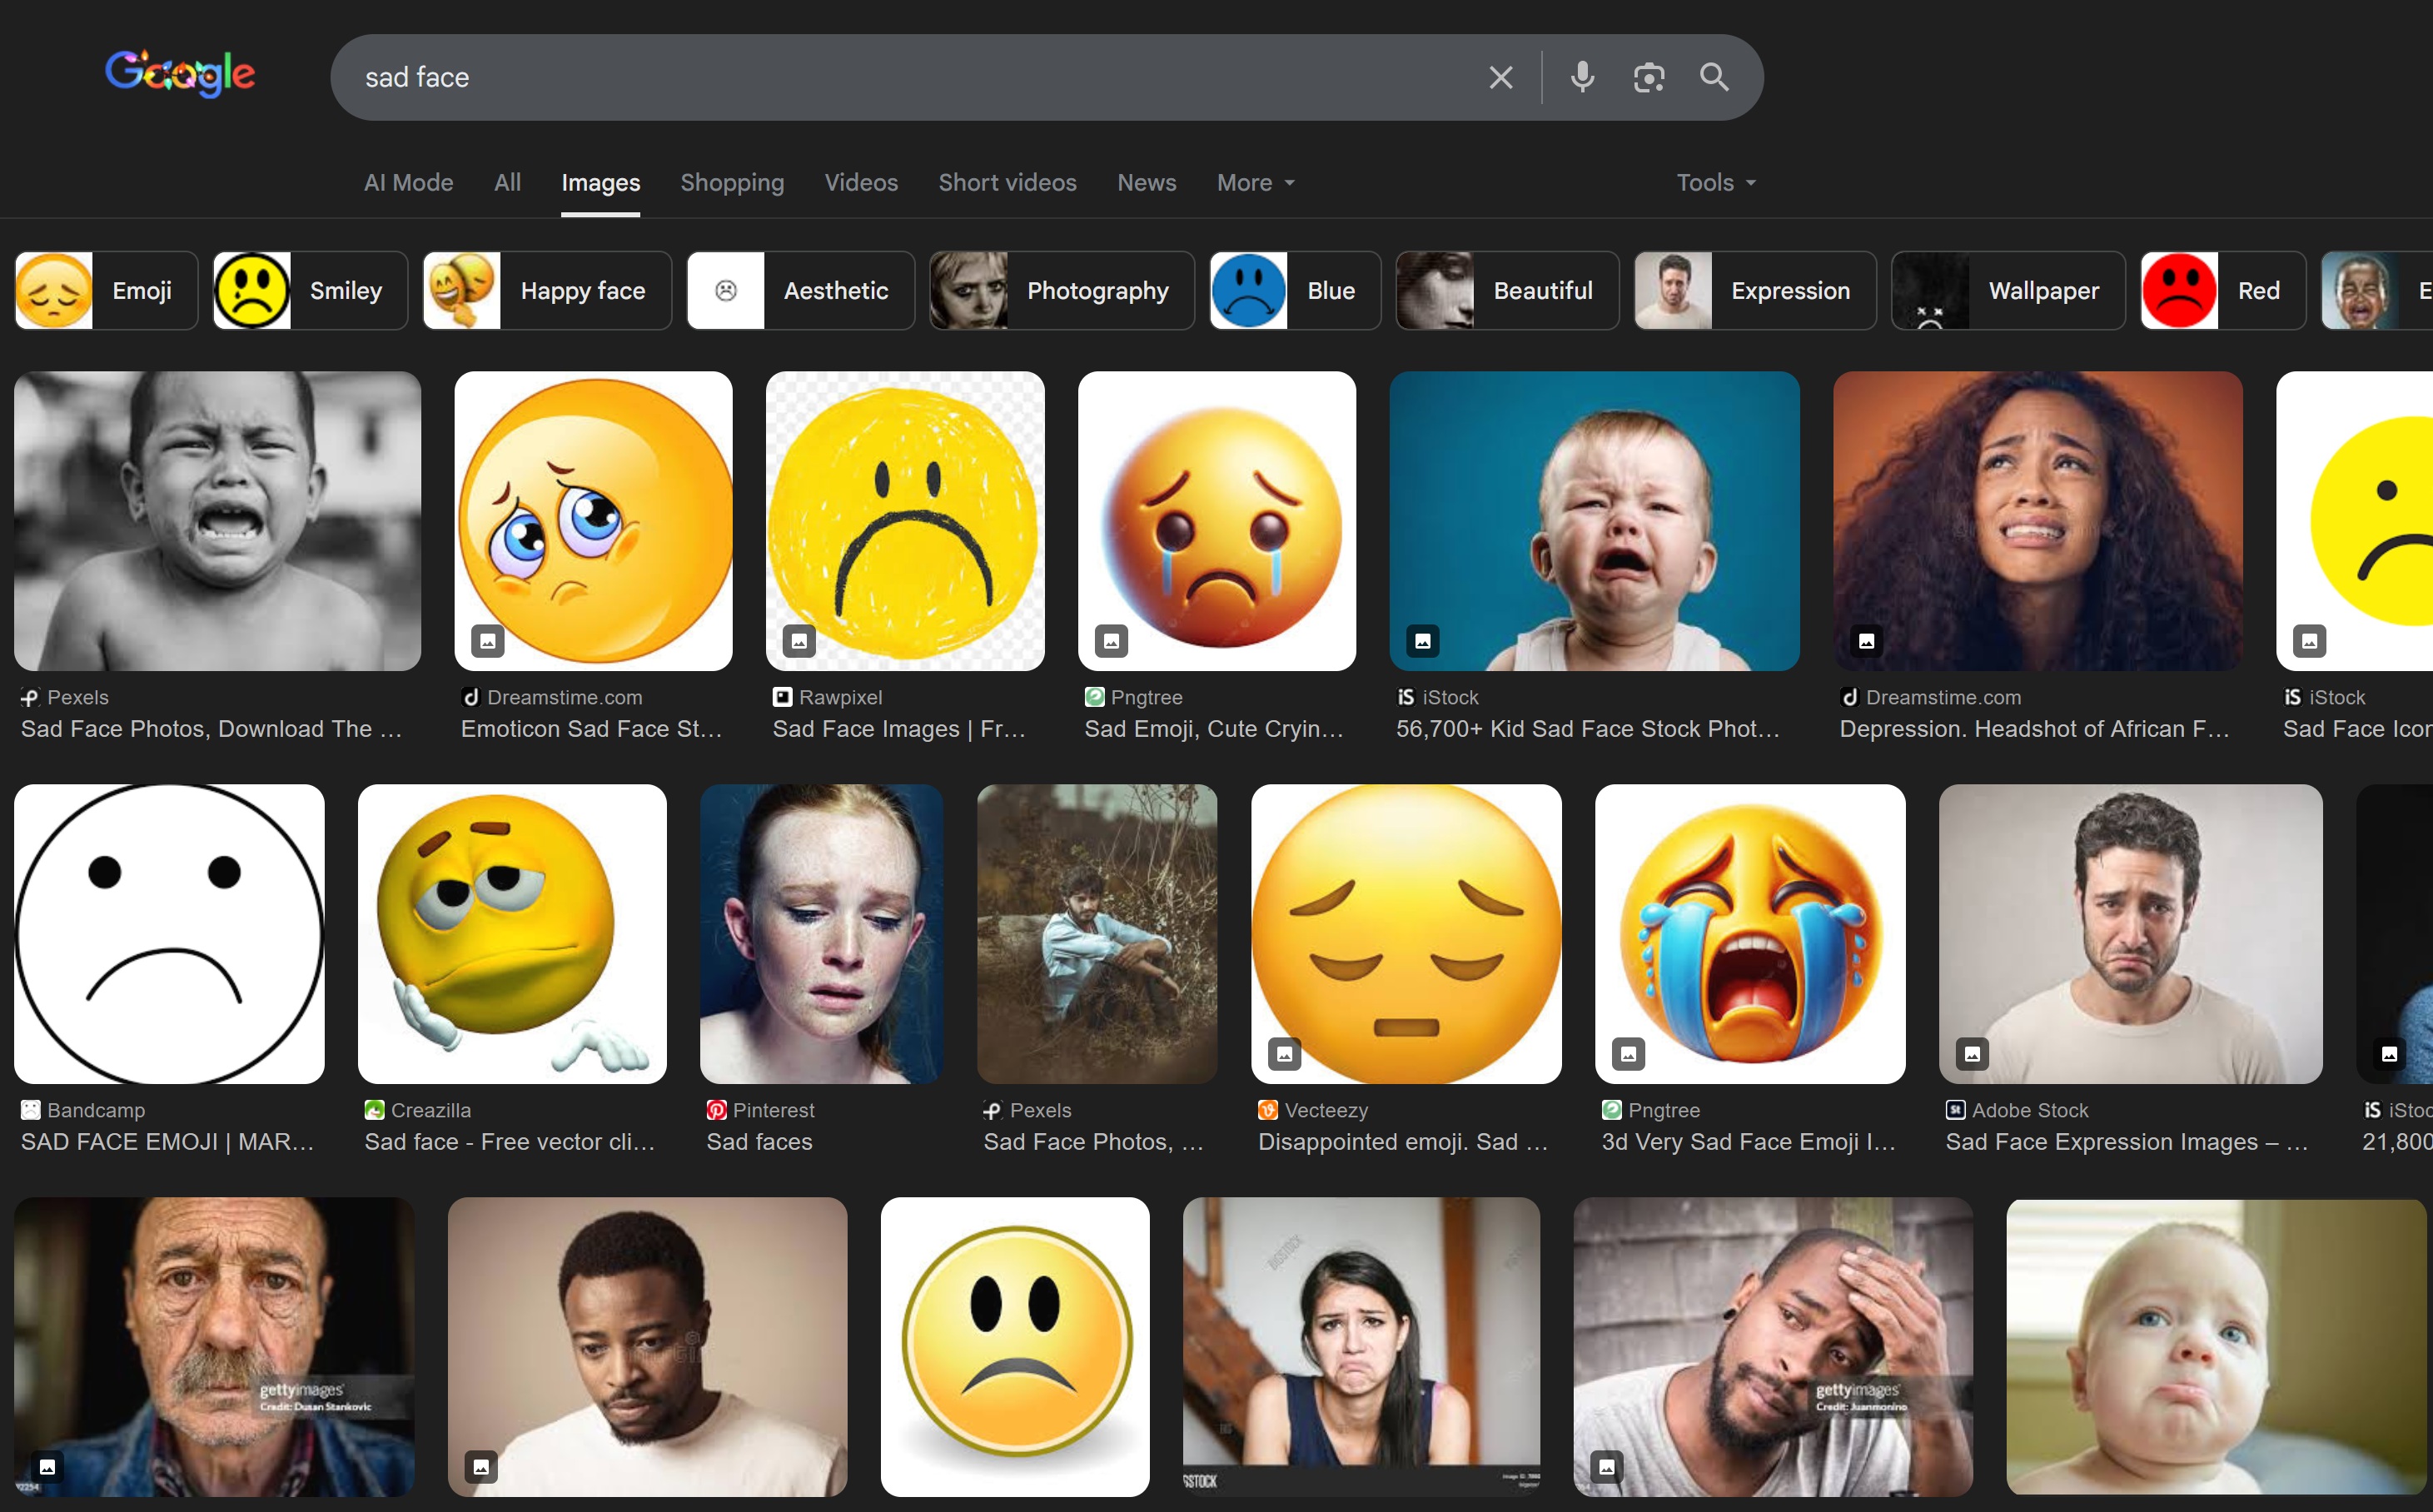Image resolution: width=2433 pixels, height=1512 pixels.
Task: Switch to the Shopping tab
Action: (x=732, y=182)
